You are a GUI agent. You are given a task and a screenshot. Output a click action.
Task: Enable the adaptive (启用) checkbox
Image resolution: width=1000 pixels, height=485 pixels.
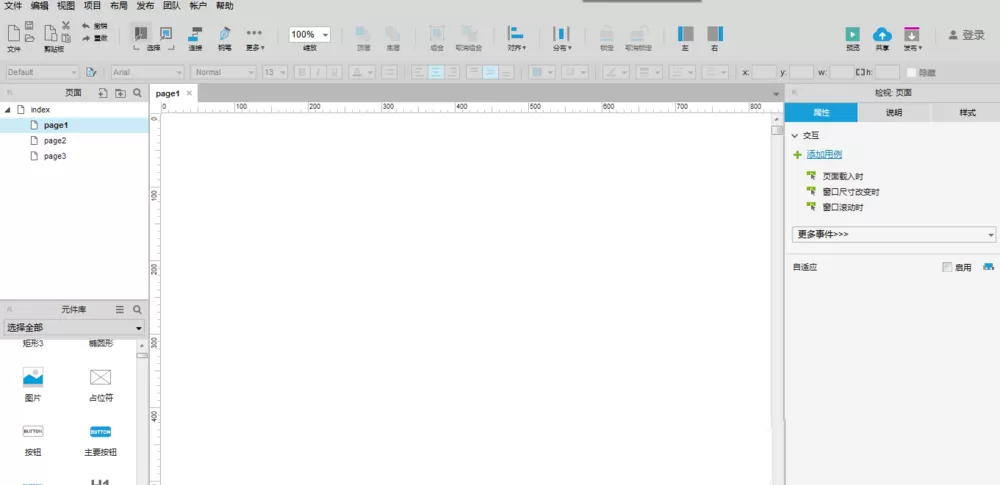[947, 267]
